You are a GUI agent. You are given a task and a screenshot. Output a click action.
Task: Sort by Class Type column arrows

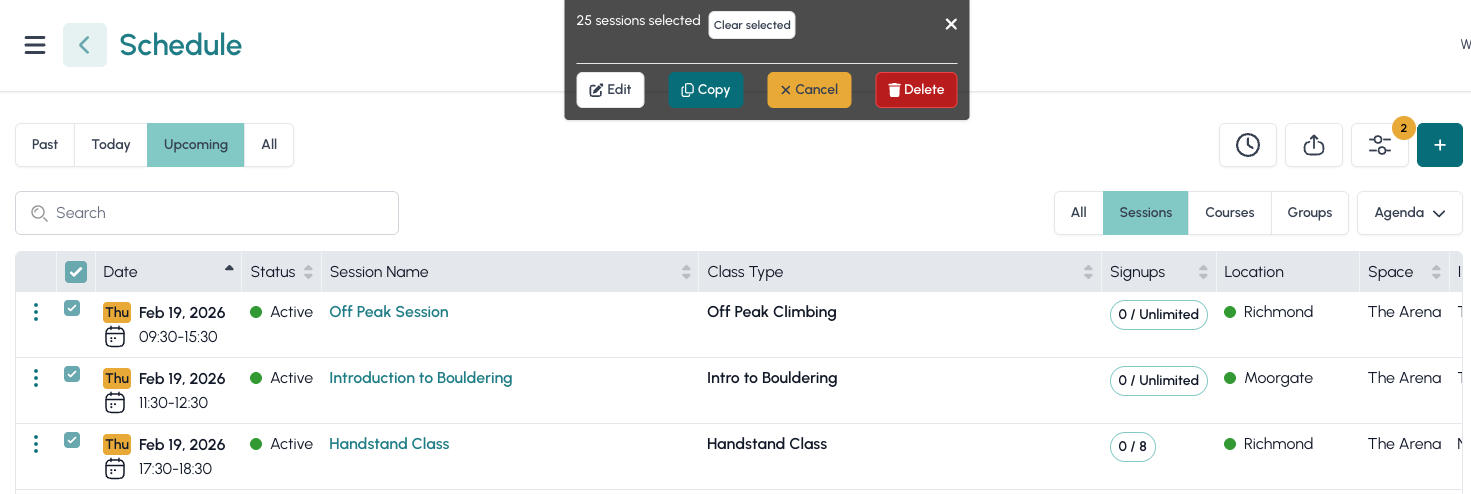click(x=1087, y=272)
